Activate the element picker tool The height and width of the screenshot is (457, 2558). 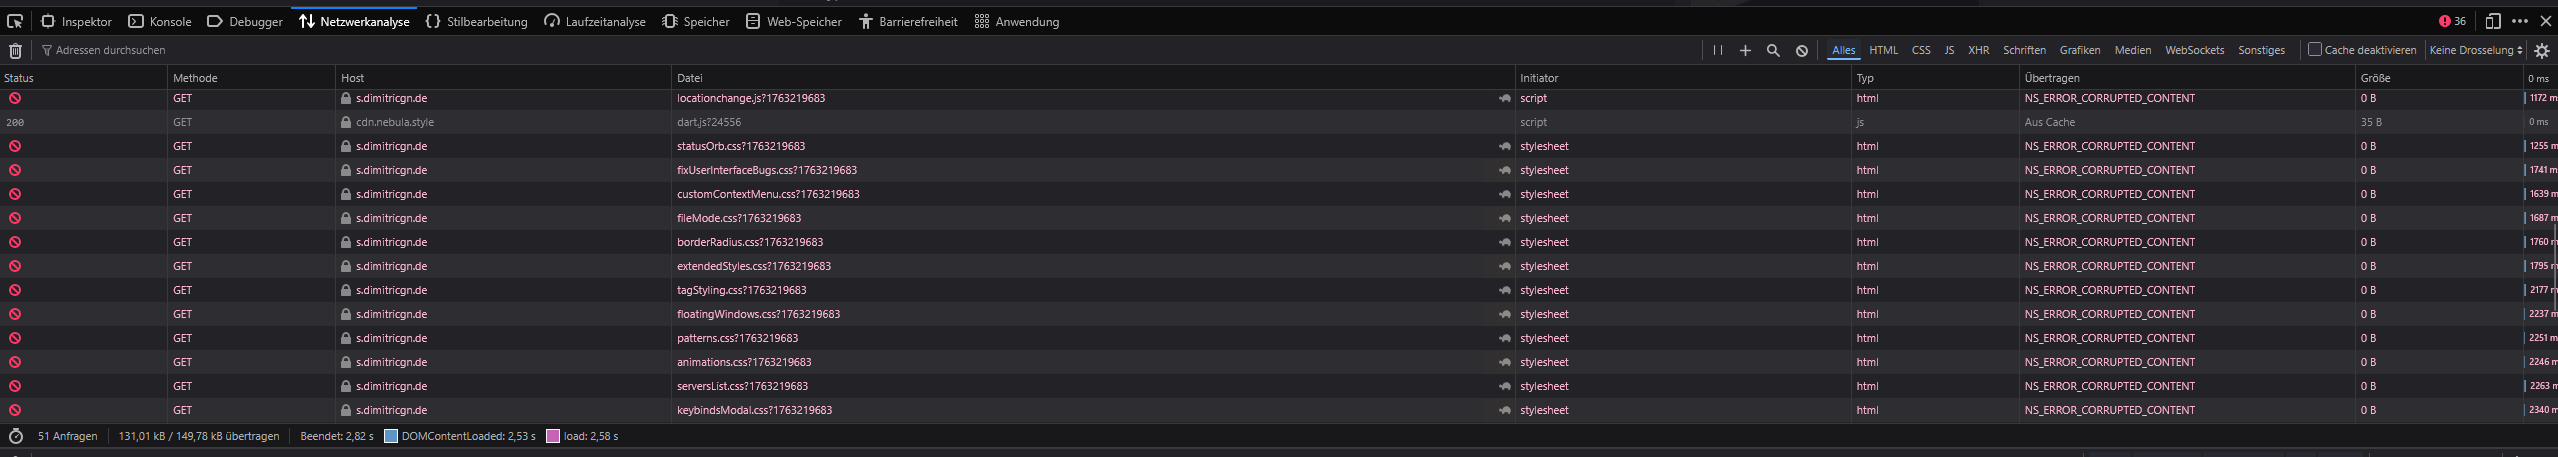pos(15,21)
